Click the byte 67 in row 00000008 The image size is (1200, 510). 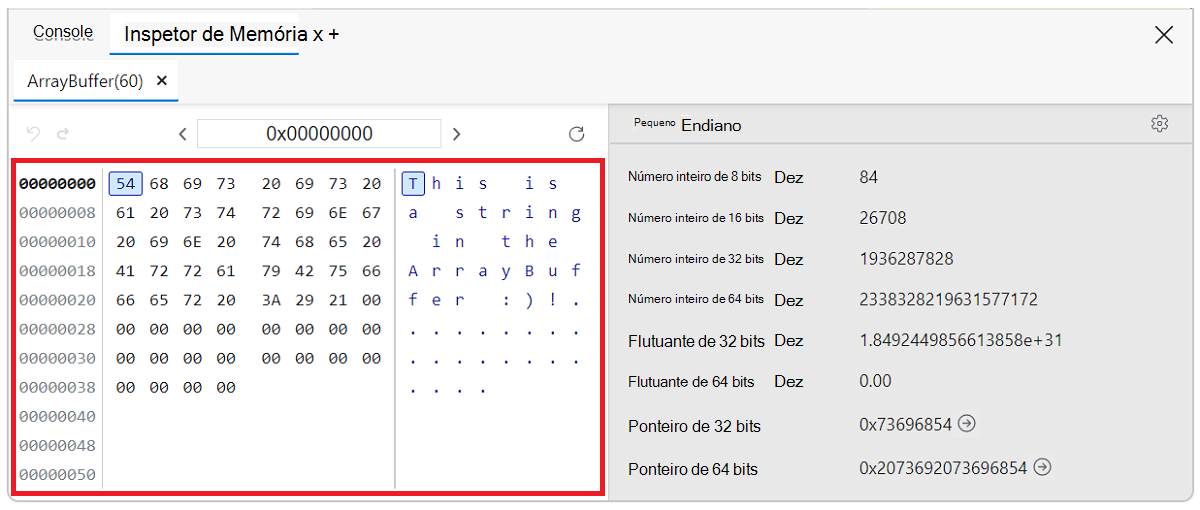coord(371,213)
